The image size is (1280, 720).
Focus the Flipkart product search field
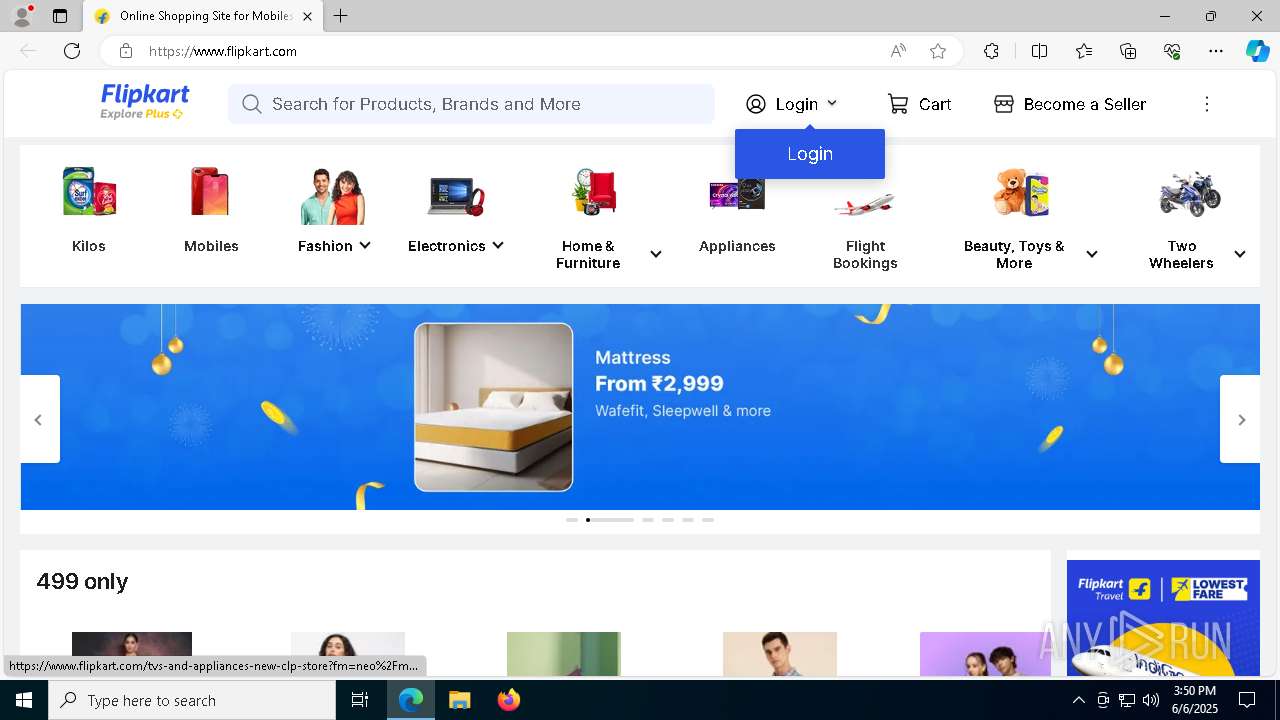pyautogui.click(x=471, y=104)
